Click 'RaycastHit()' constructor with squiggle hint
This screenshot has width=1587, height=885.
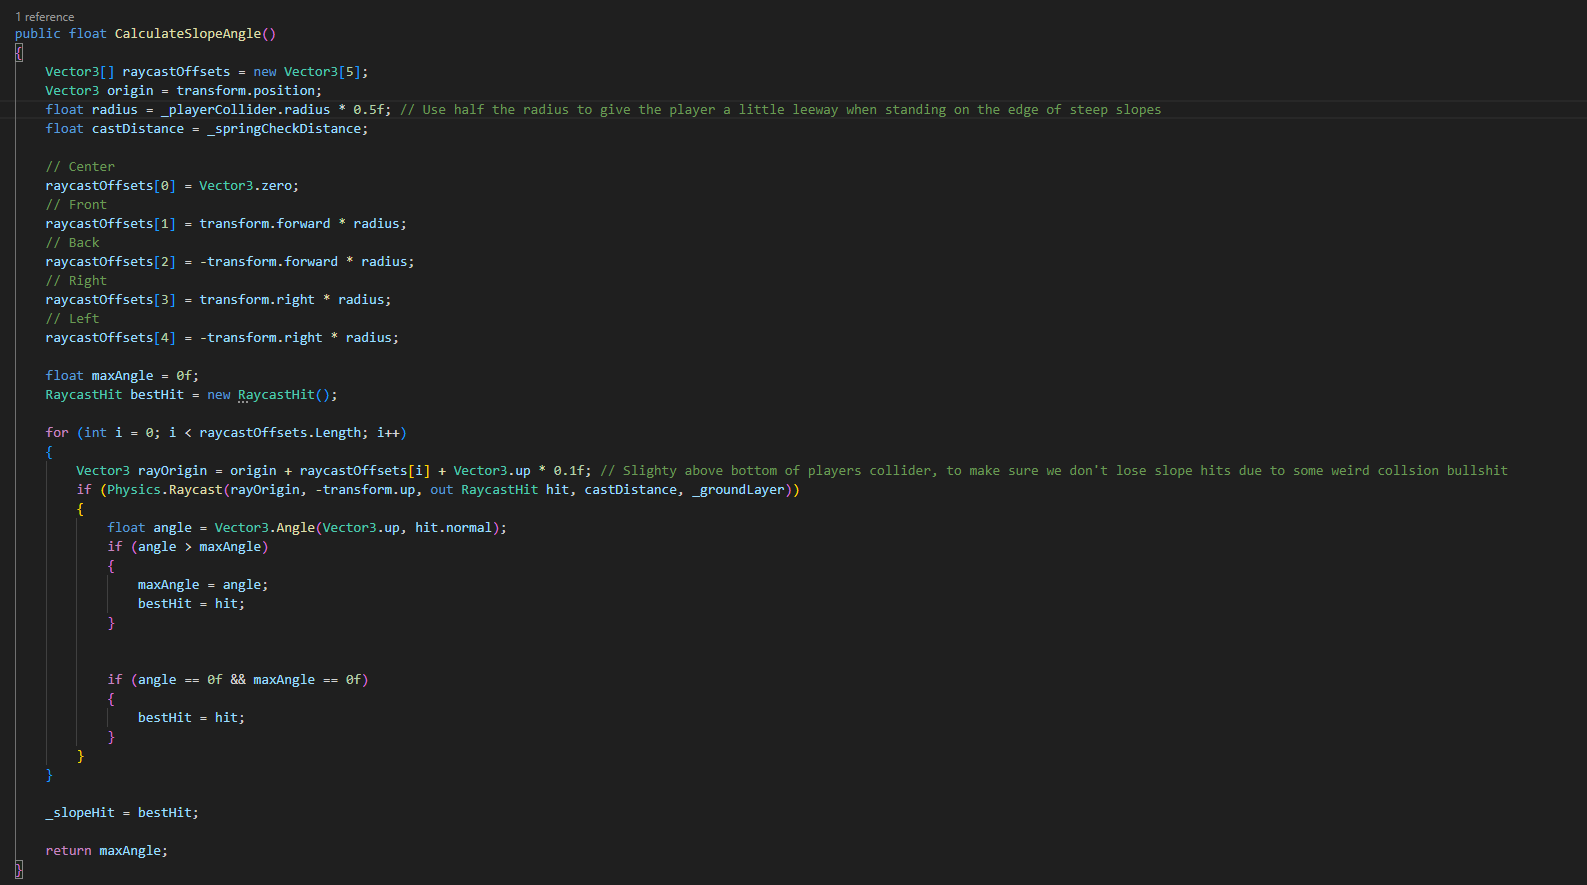click(284, 395)
